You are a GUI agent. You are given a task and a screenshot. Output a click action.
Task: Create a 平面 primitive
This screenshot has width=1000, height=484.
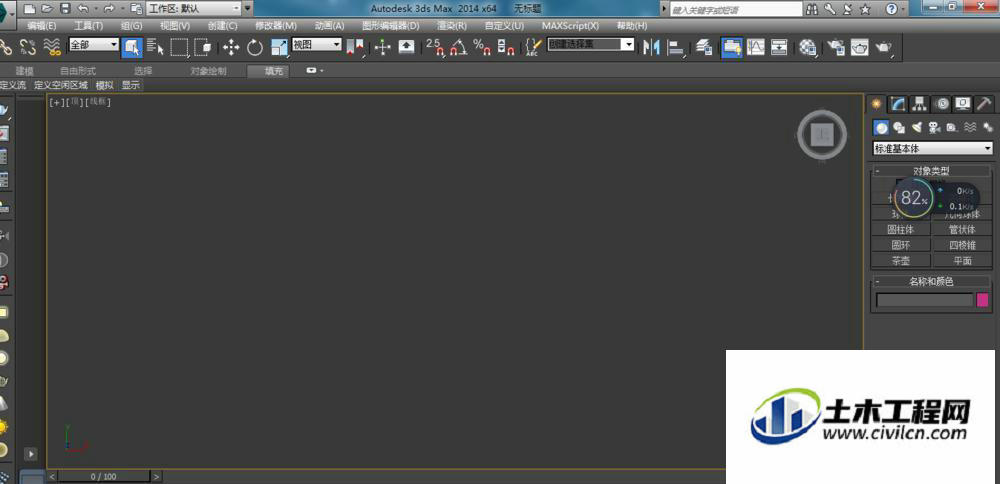pos(962,261)
